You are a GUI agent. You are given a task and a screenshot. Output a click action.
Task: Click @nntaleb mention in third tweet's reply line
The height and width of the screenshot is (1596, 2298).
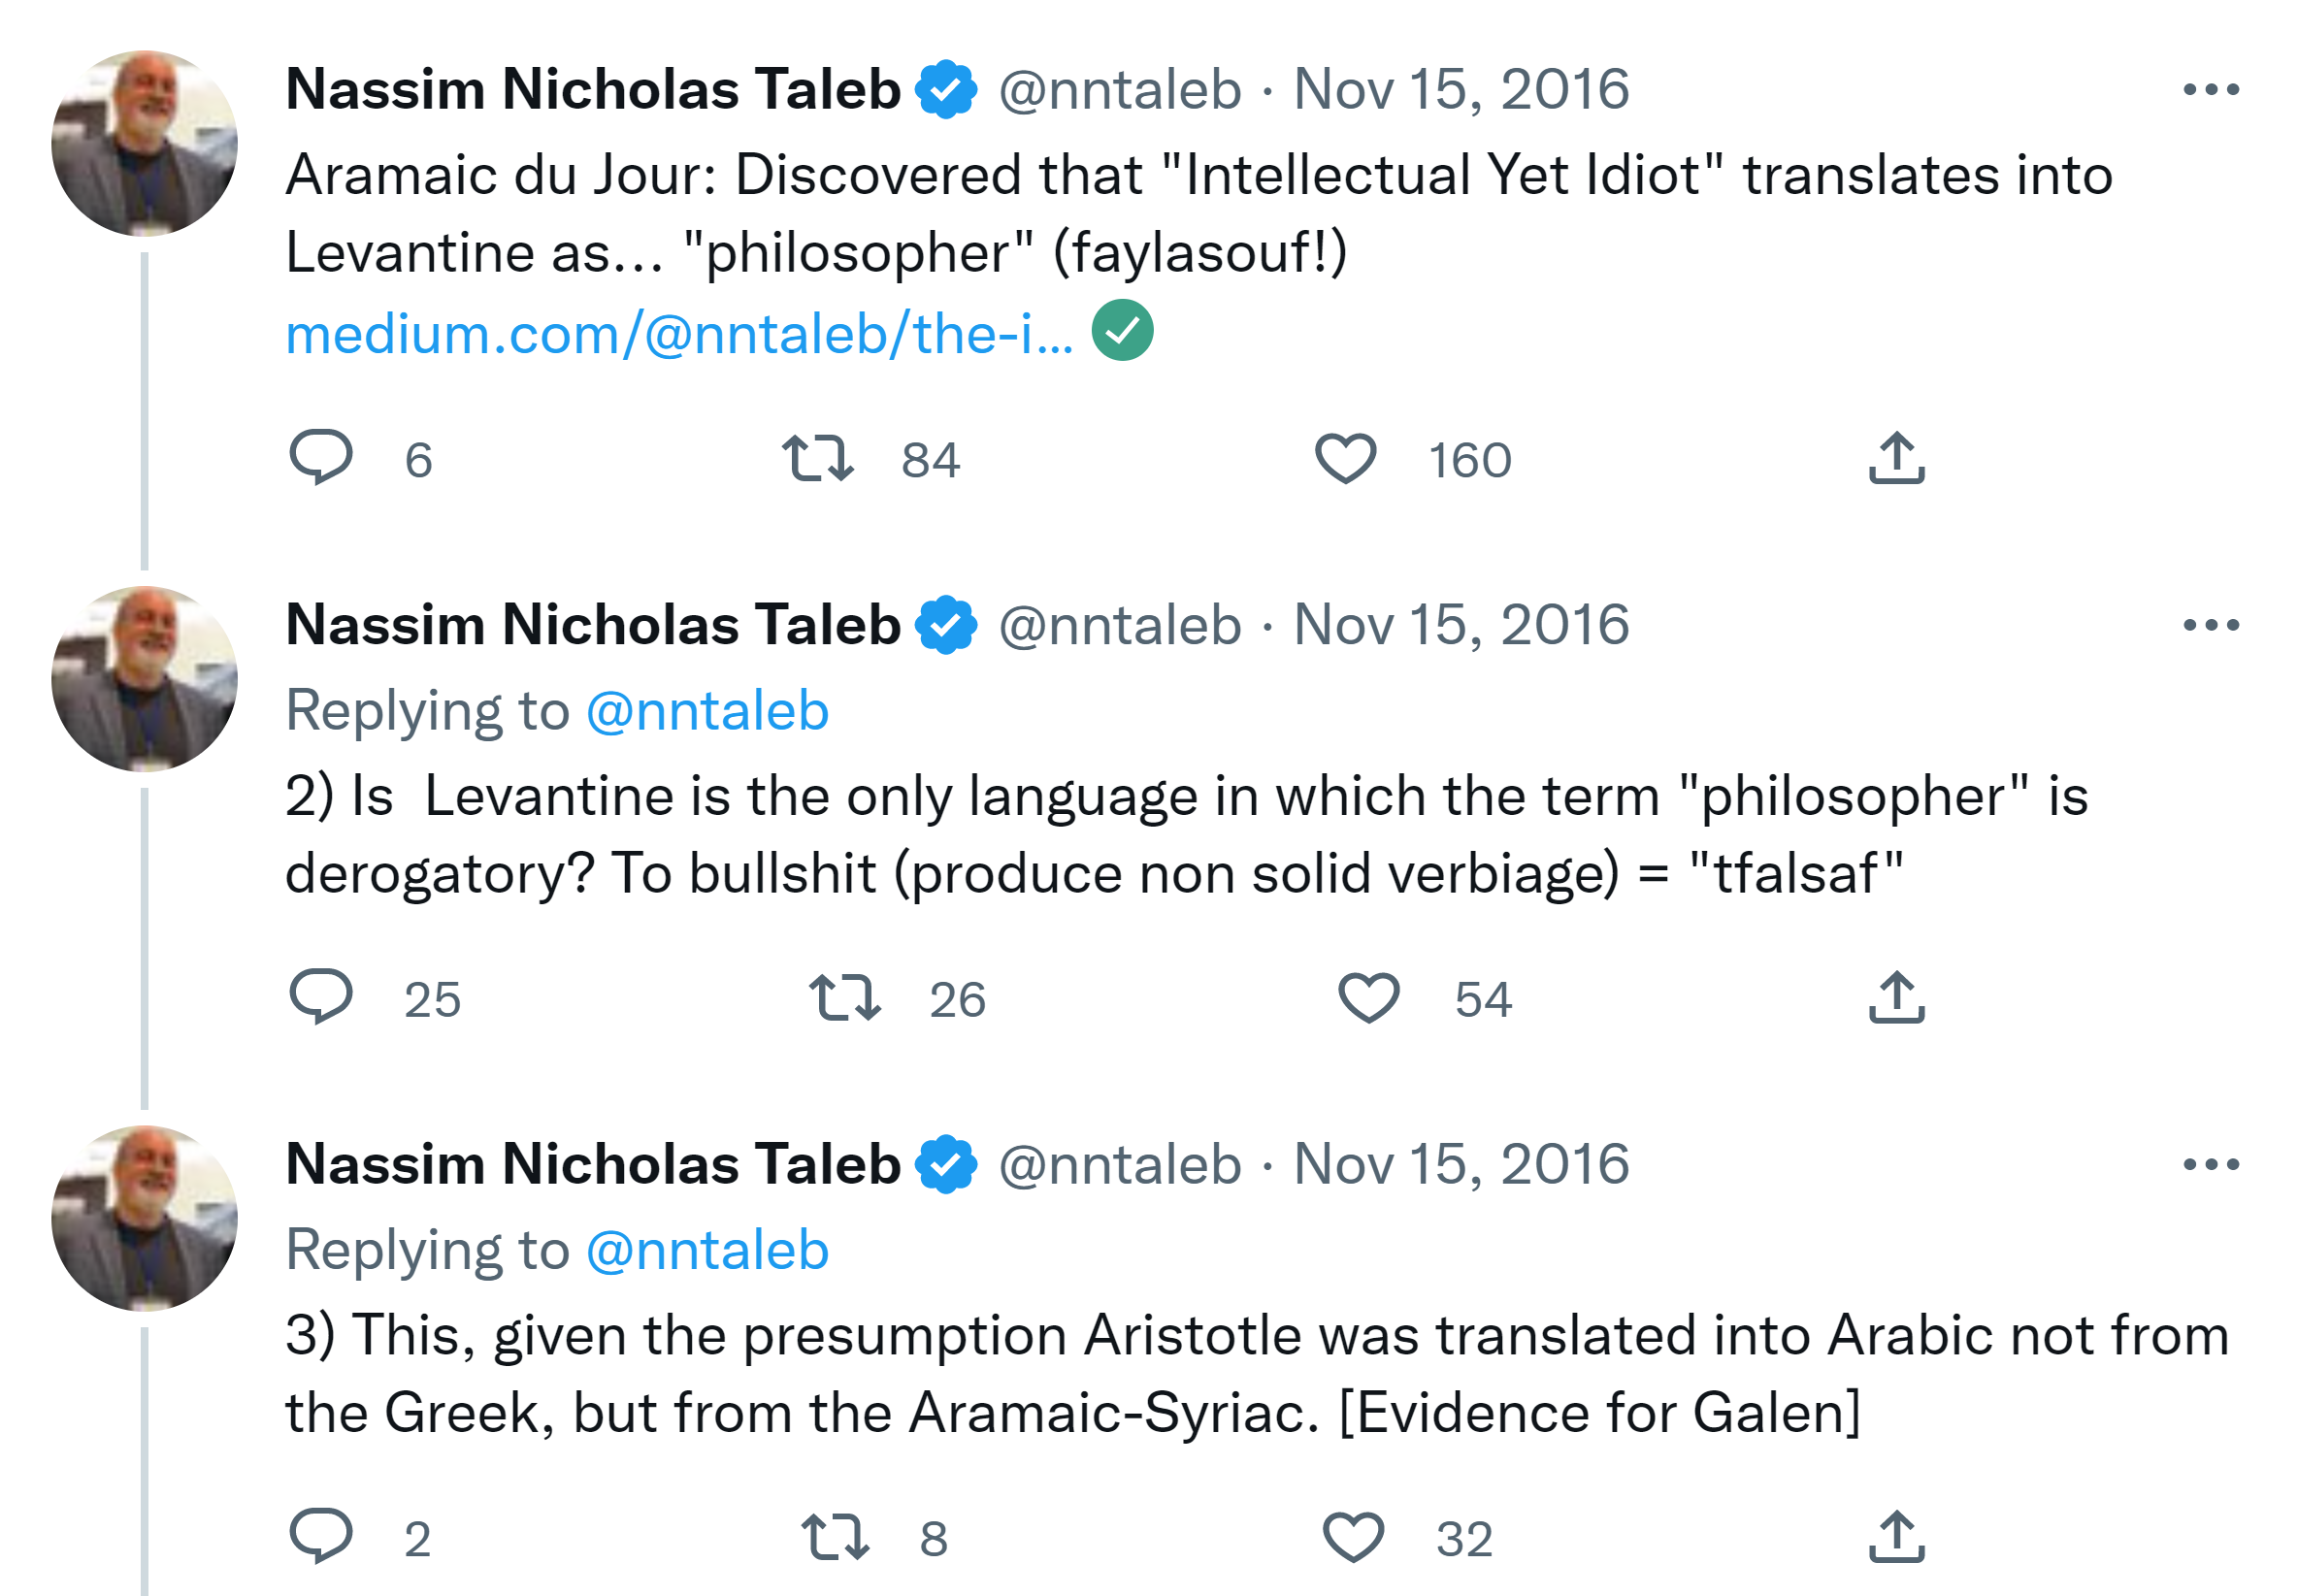pyautogui.click(x=707, y=1250)
